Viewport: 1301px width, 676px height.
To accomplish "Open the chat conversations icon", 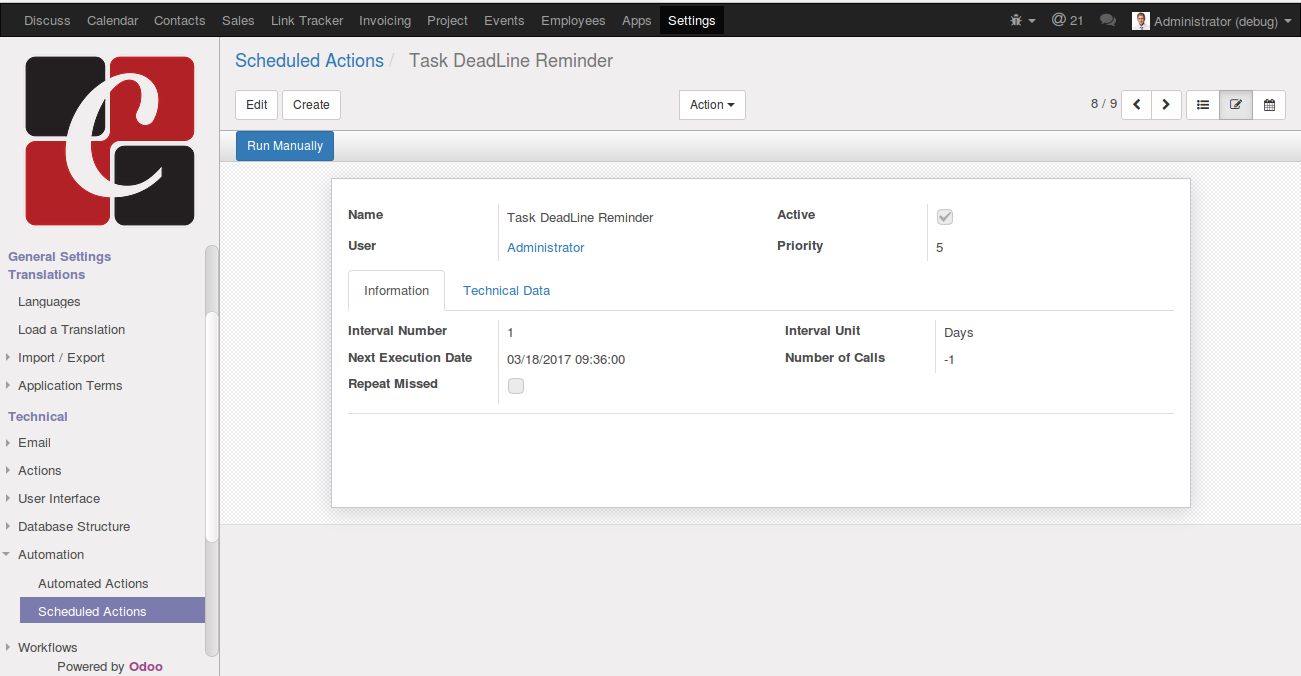I will [1107, 20].
